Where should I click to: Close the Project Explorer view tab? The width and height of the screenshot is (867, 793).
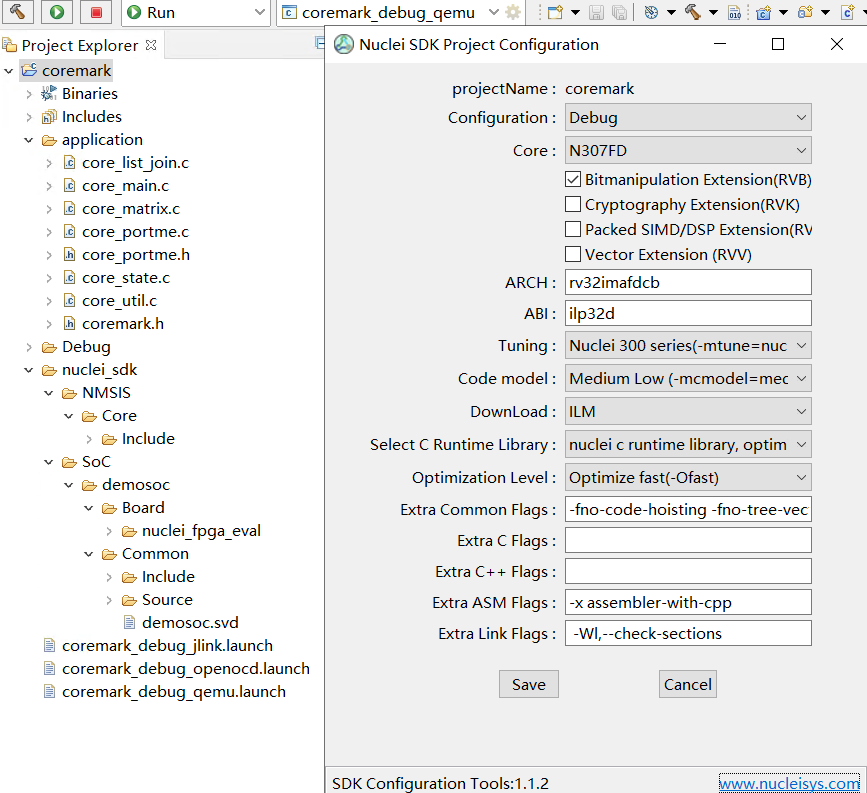pyautogui.click(x=151, y=45)
